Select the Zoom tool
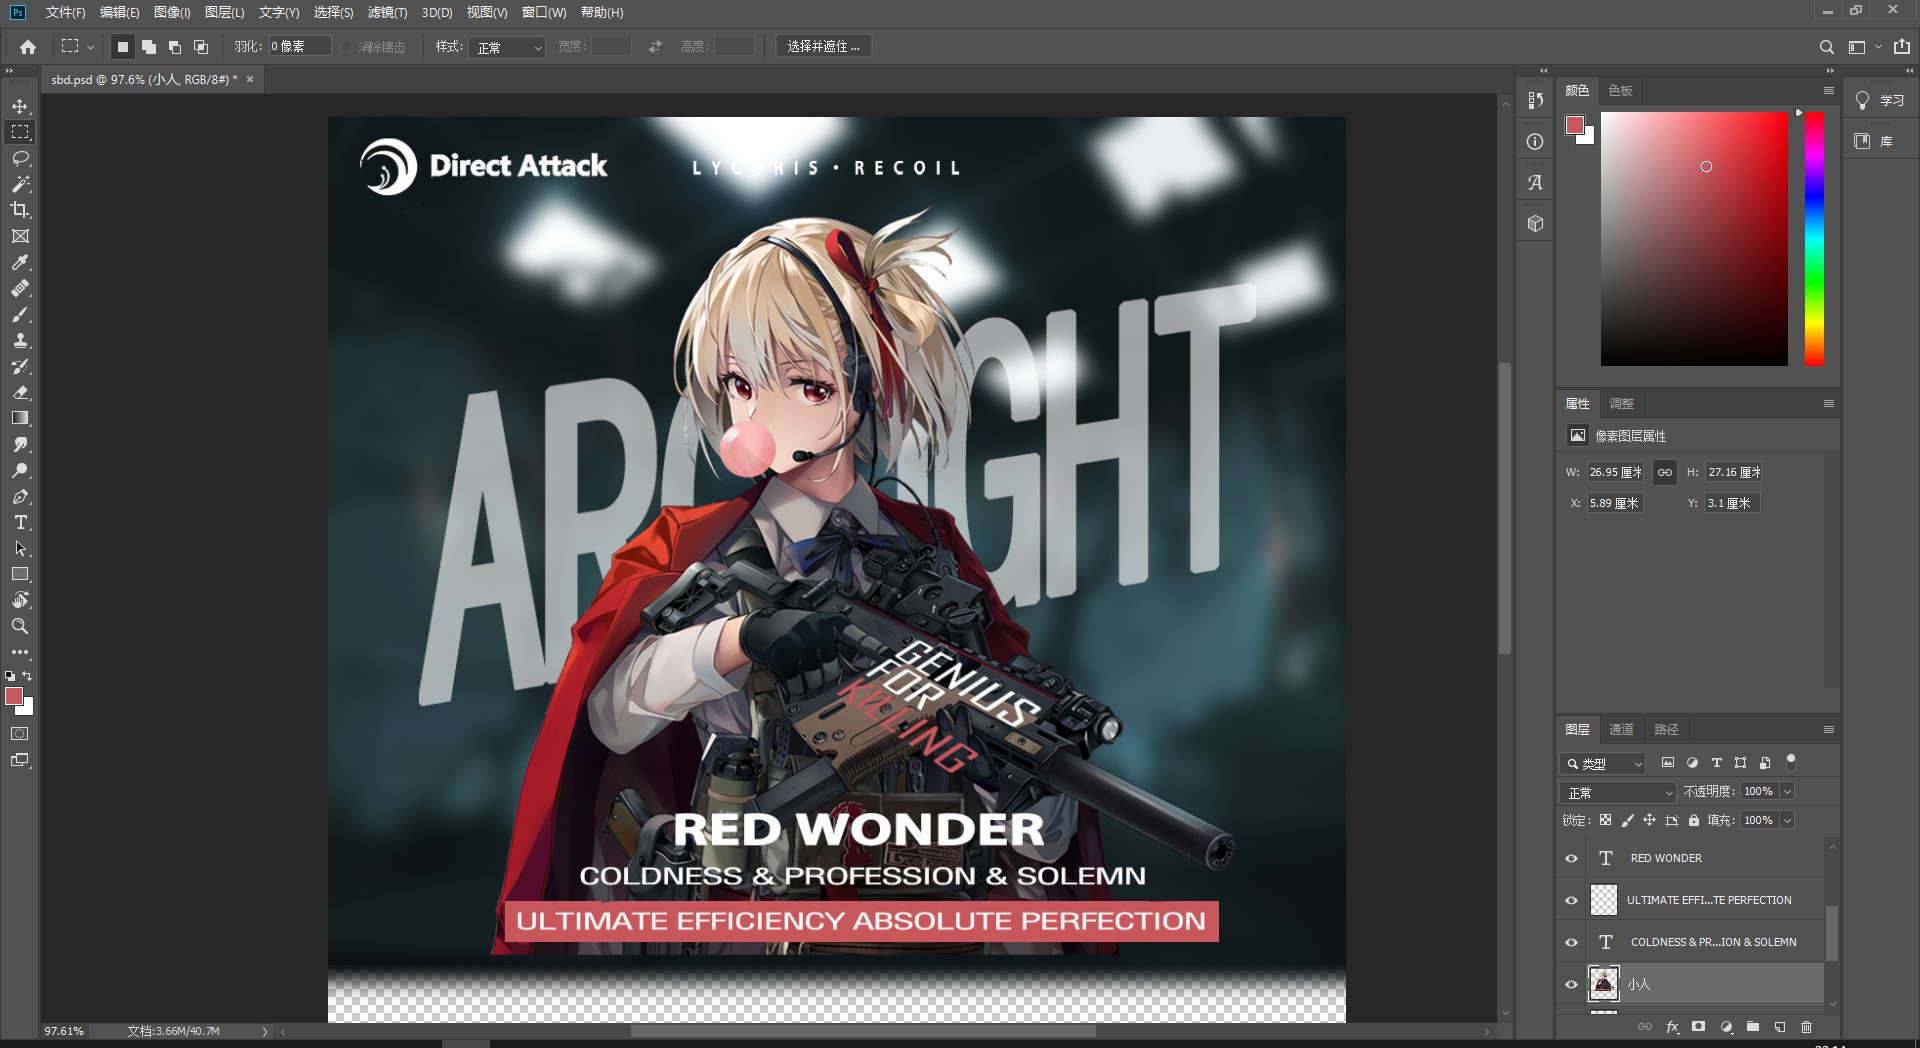 pyautogui.click(x=20, y=626)
